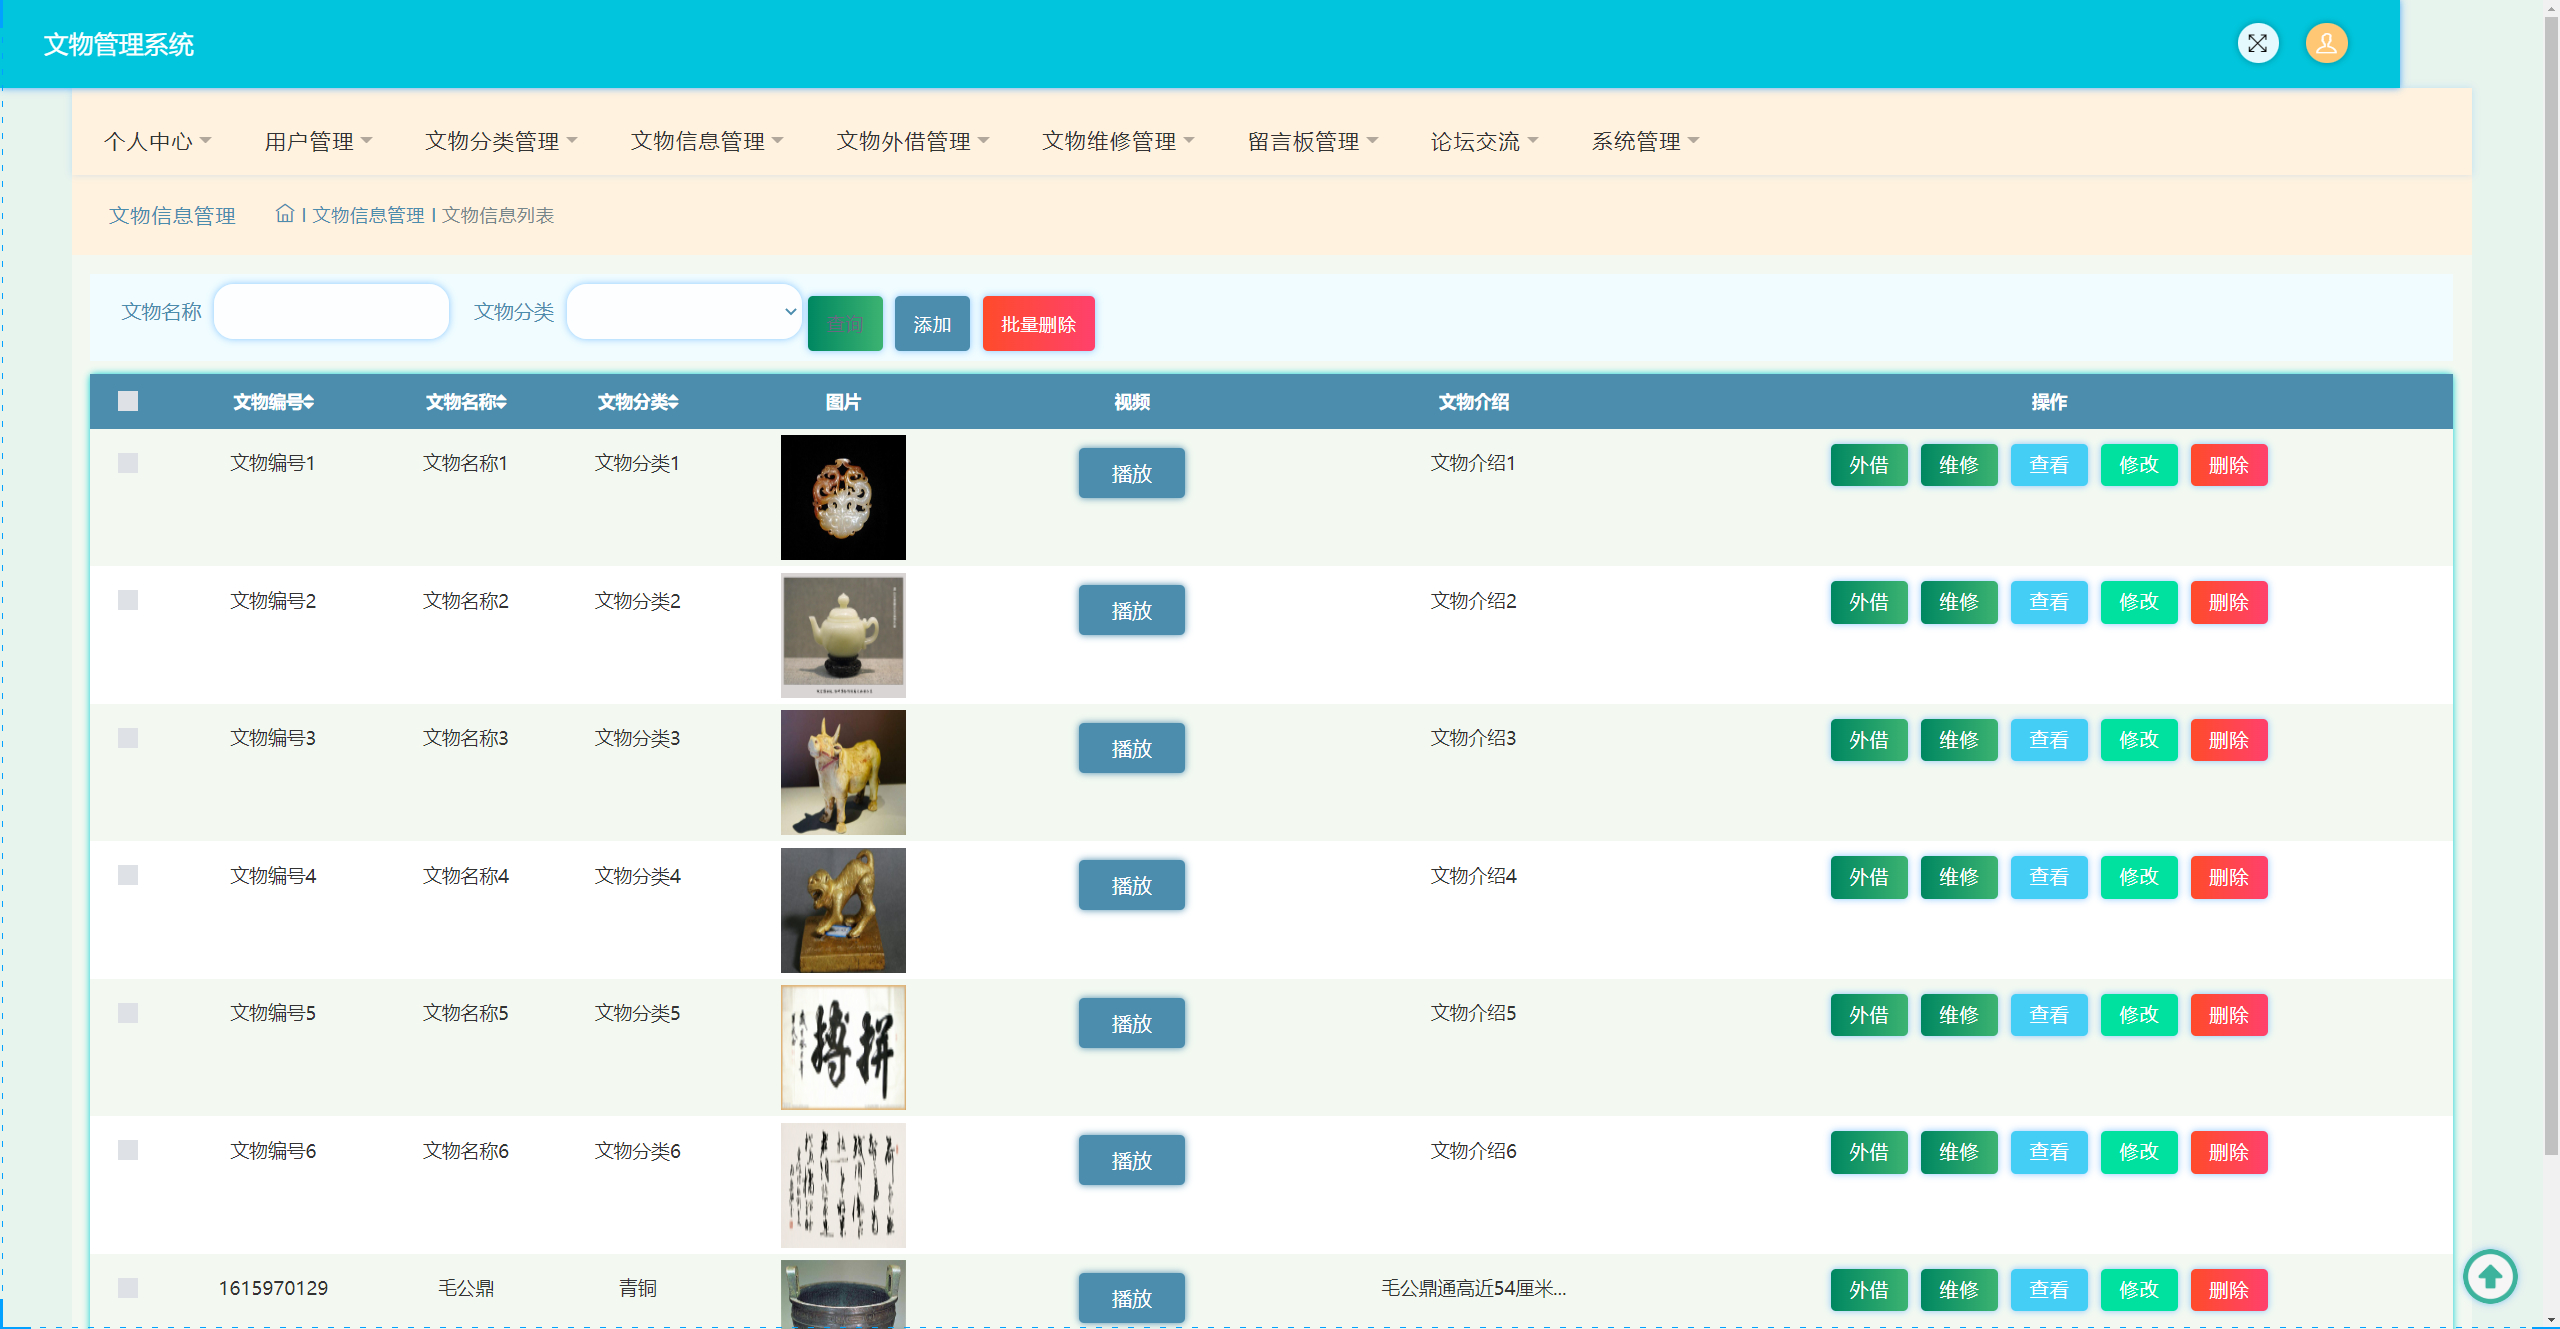Check the row for 文物编号1
Image resolution: width=2560 pixels, height=1329 pixels.
(x=128, y=463)
